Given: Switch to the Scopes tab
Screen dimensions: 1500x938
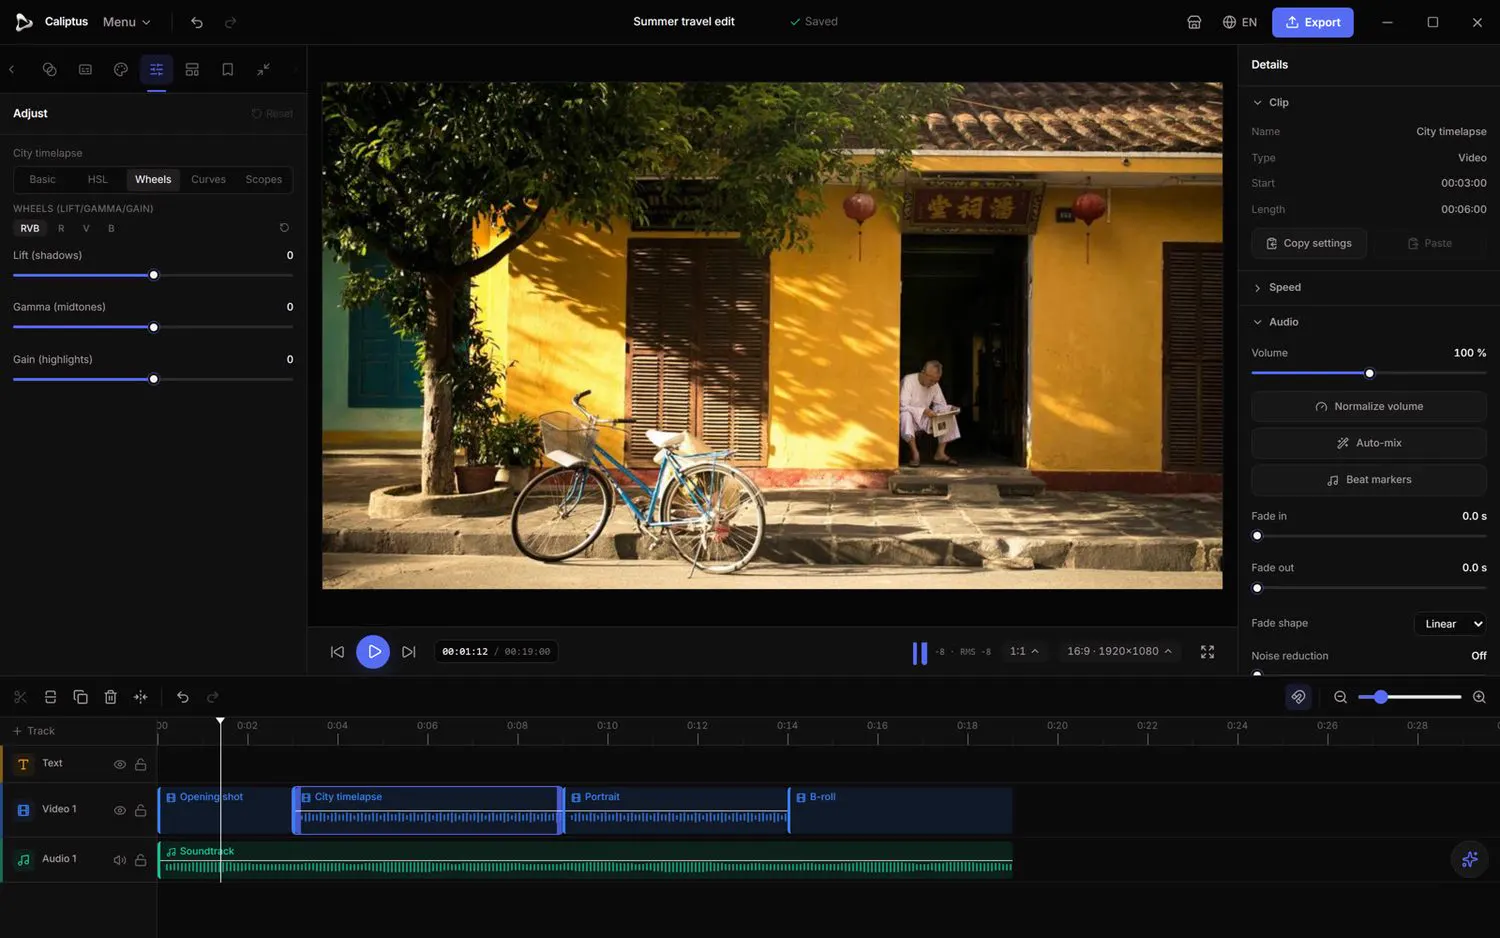Looking at the screenshot, I should click(264, 179).
